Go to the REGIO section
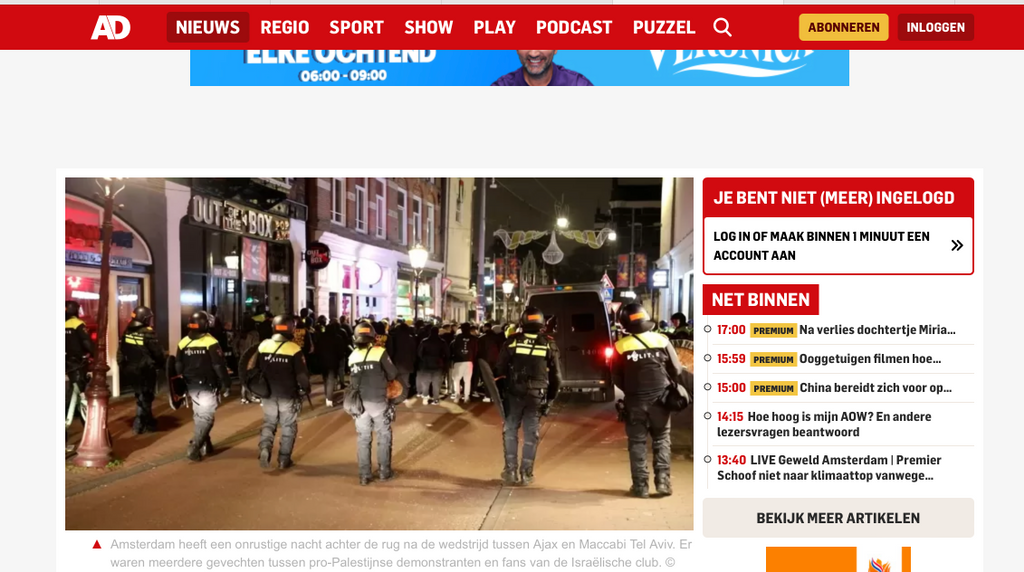Viewport: 1024px width, 572px height. [285, 27]
